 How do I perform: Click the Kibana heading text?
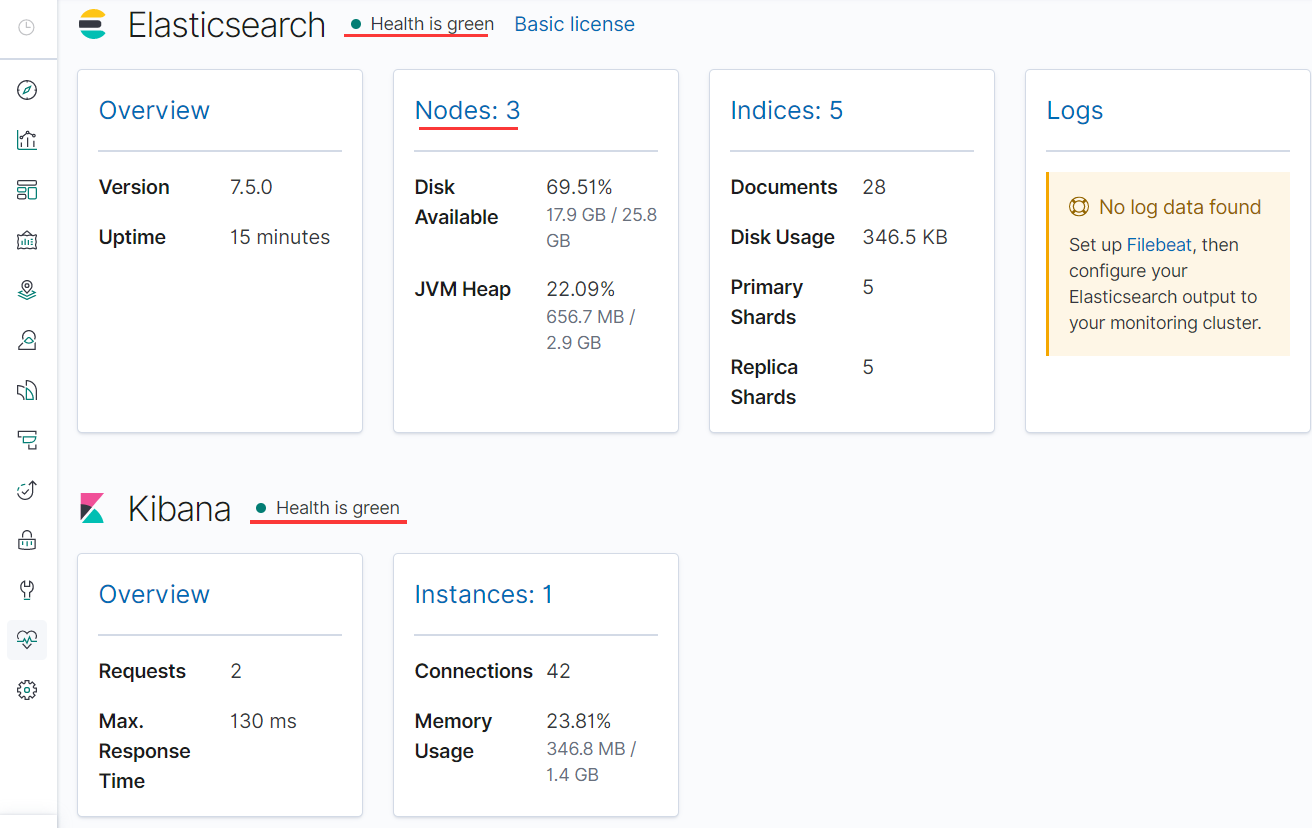point(180,509)
